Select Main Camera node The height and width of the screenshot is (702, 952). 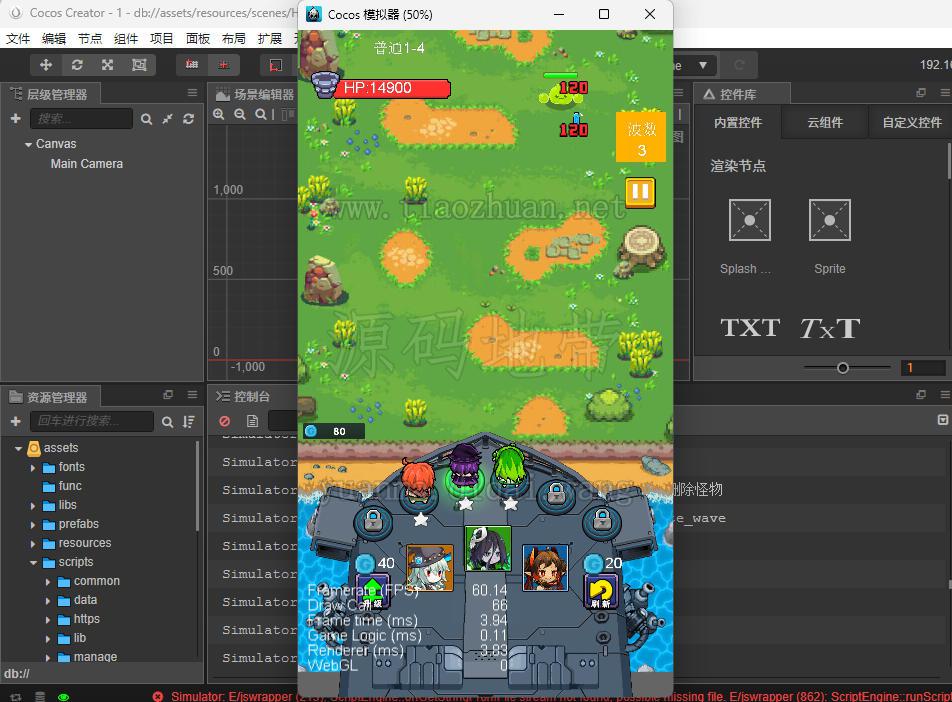coord(87,164)
